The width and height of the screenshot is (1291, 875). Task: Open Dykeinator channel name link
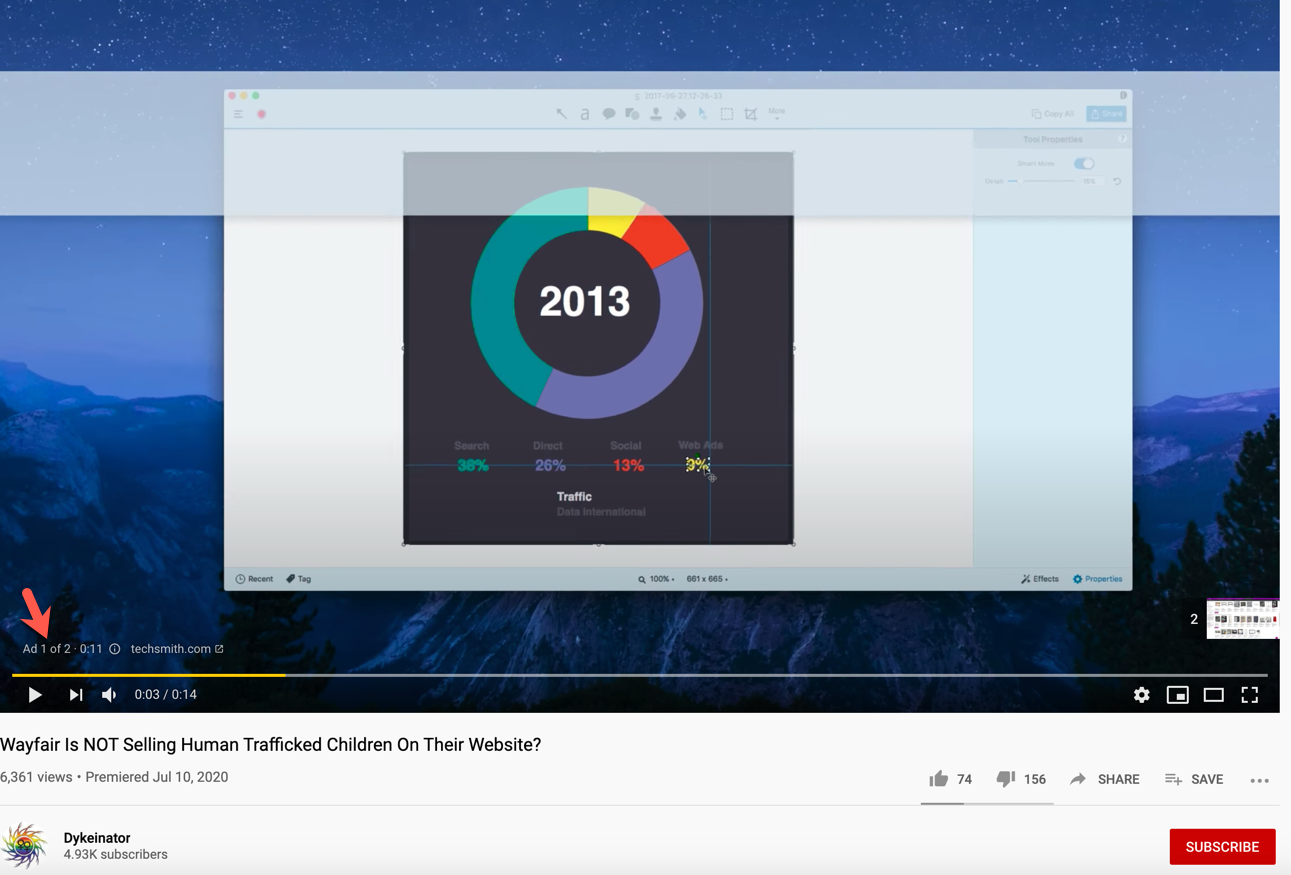coord(97,838)
